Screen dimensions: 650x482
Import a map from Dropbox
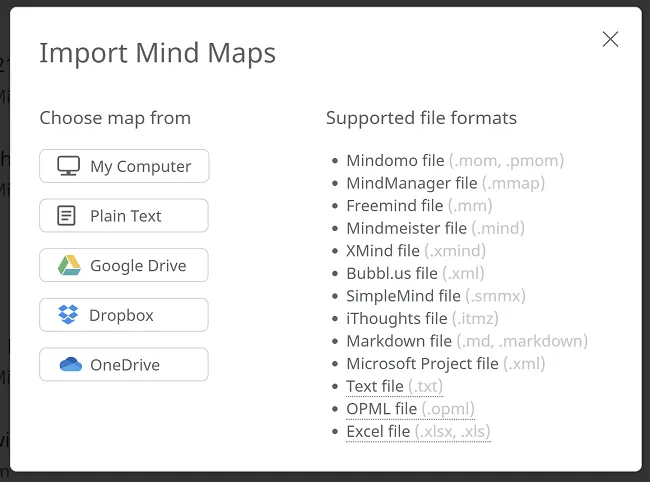point(124,315)
